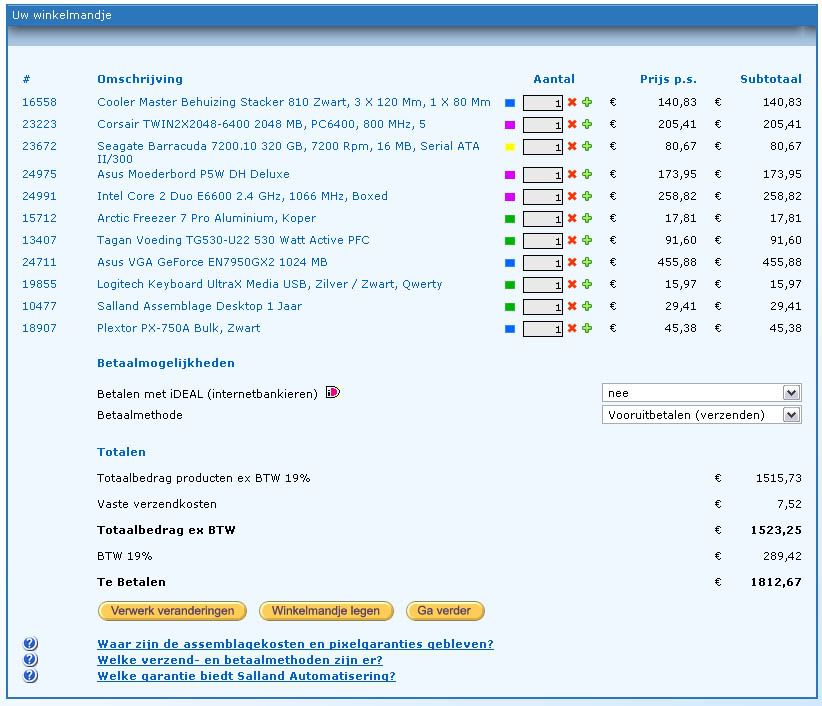Open product Intel Core 2 Duo E6600
The width and height of the screenshot is (822, 706).
(x=242, y=196)
